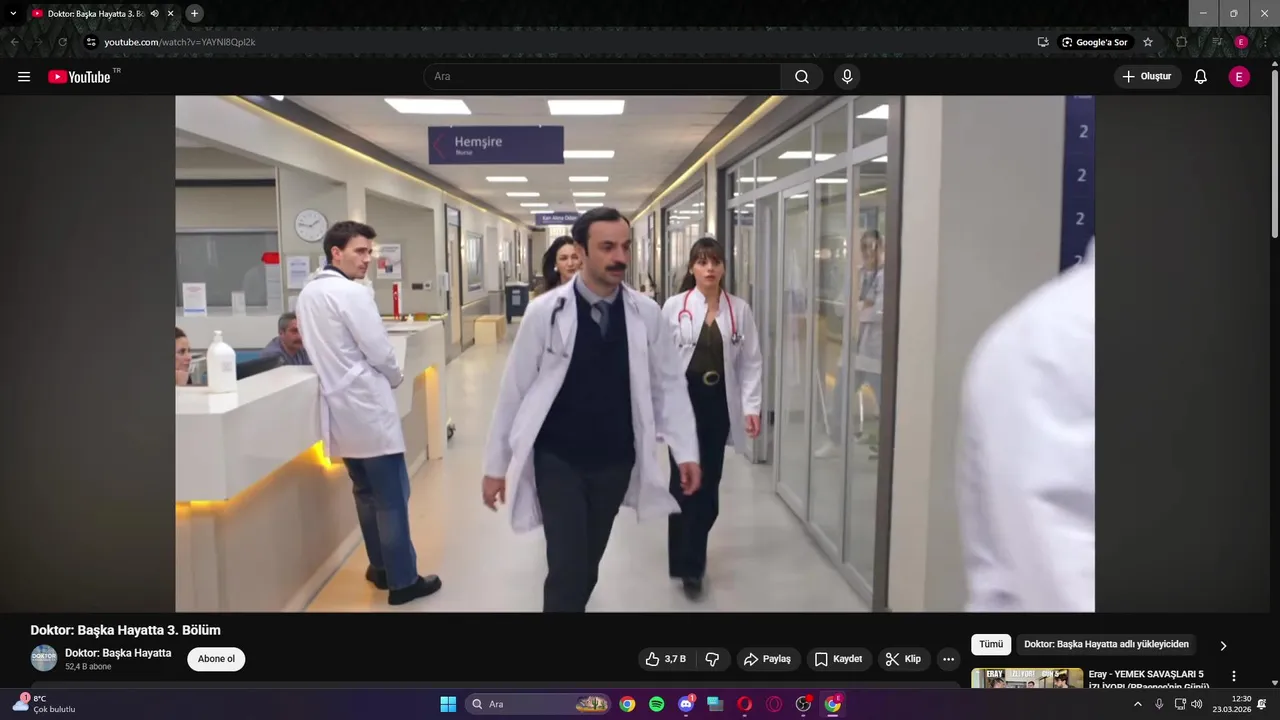
Task: Open OBS Studio from the taskbar
Action: pos(803,704)
